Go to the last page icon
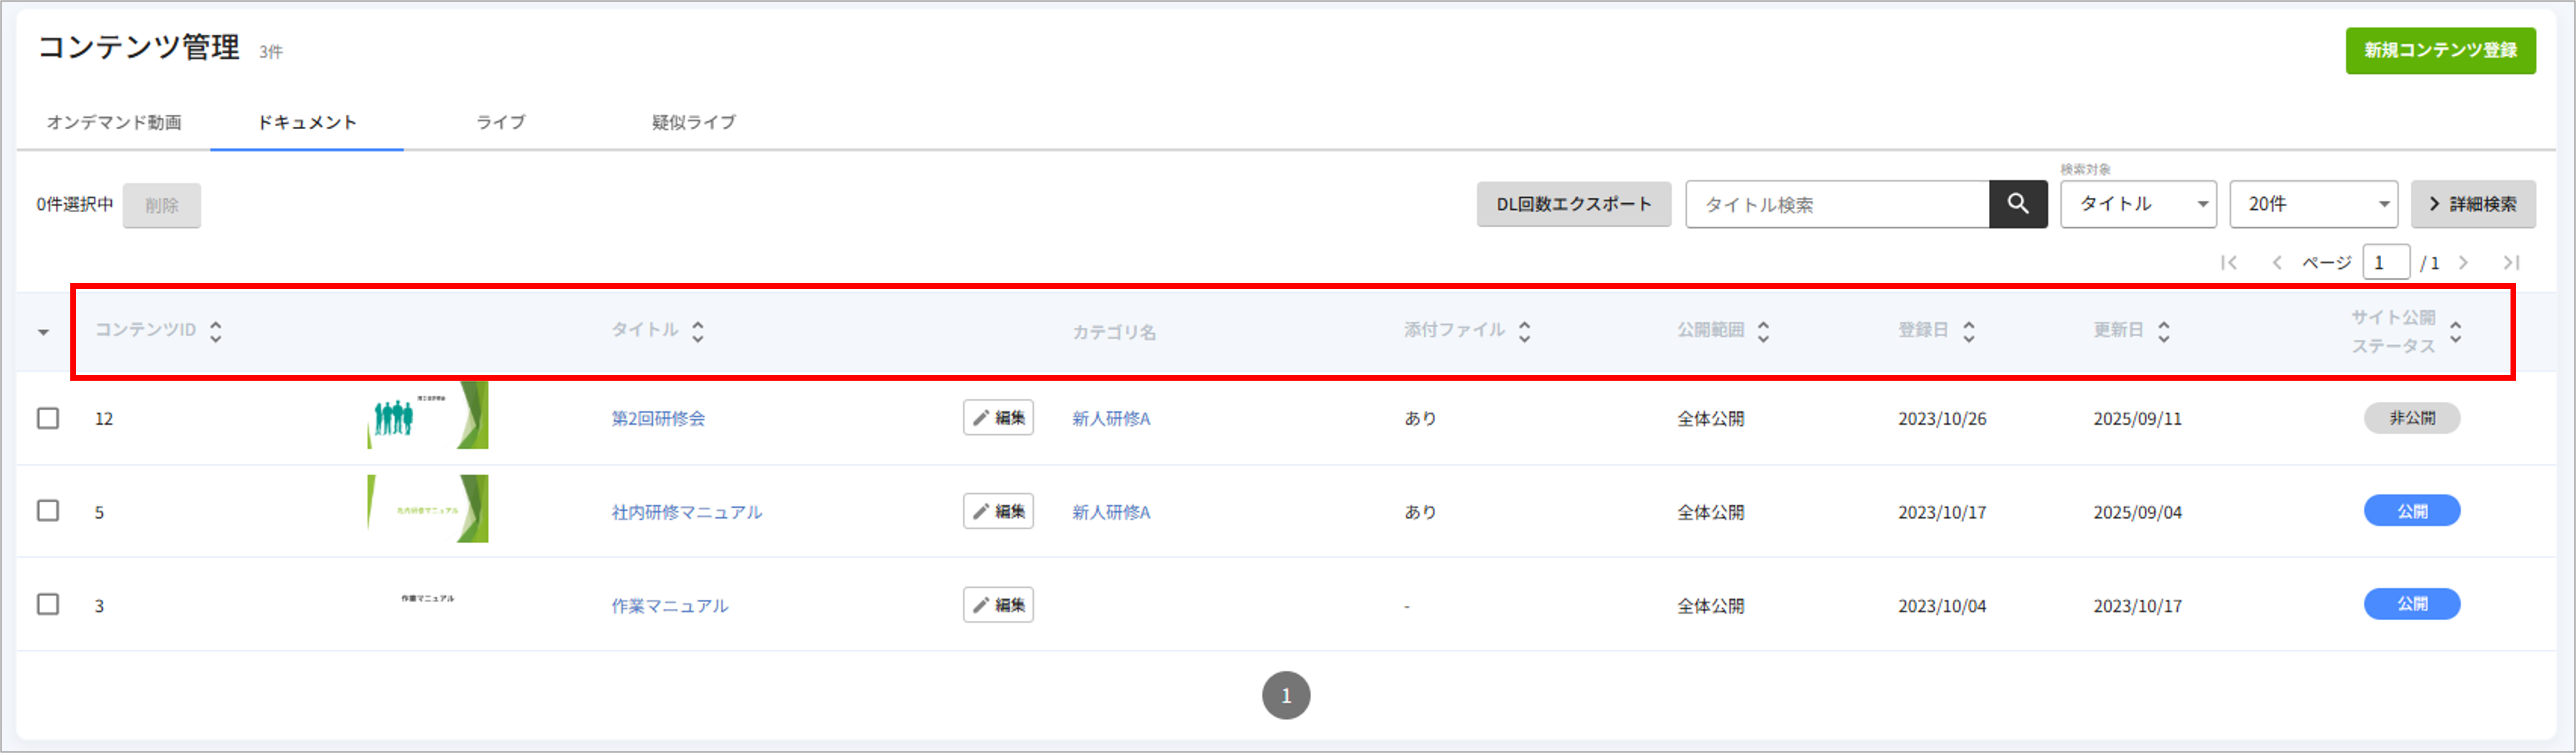 tap(2511, 263)
